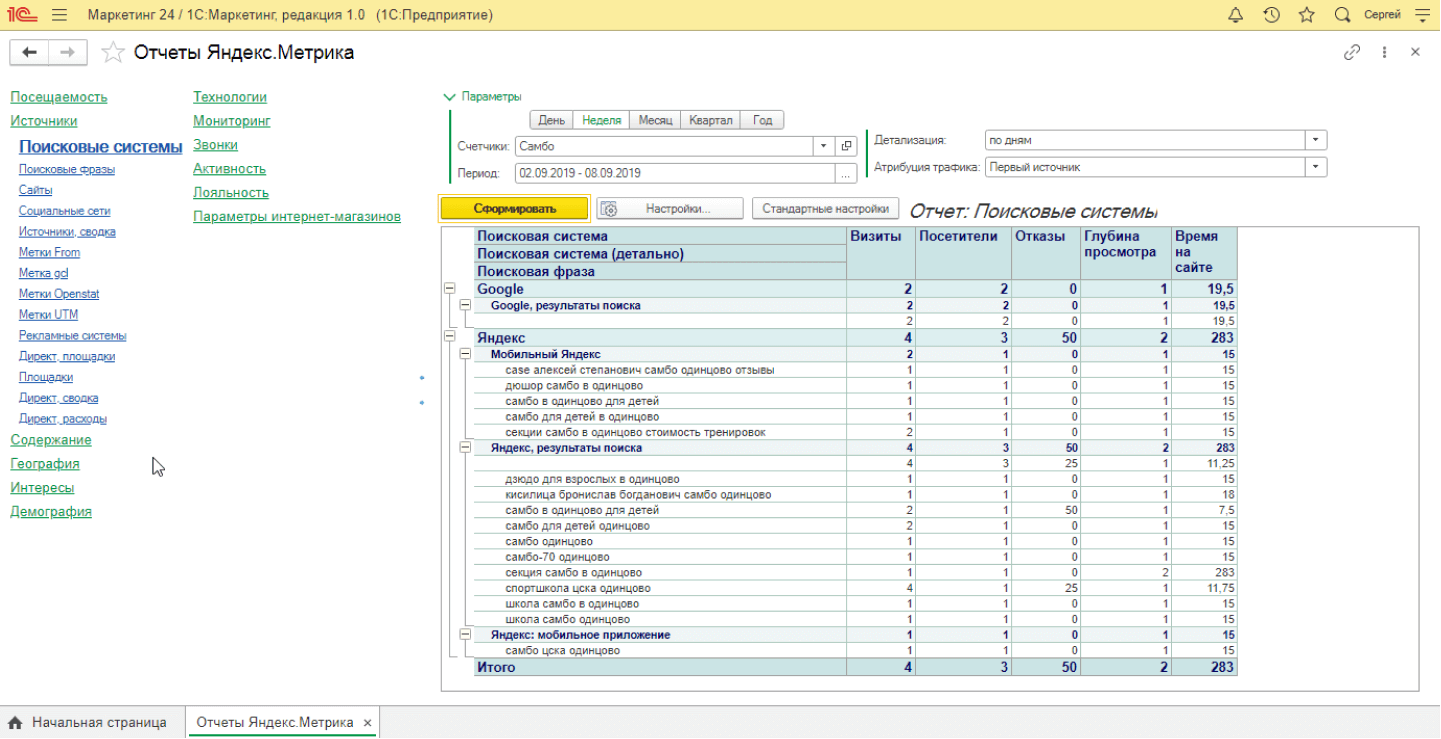Open favorites star in title bar
The height and width of the screenshot is (739, 1441).
(1306, 15)
